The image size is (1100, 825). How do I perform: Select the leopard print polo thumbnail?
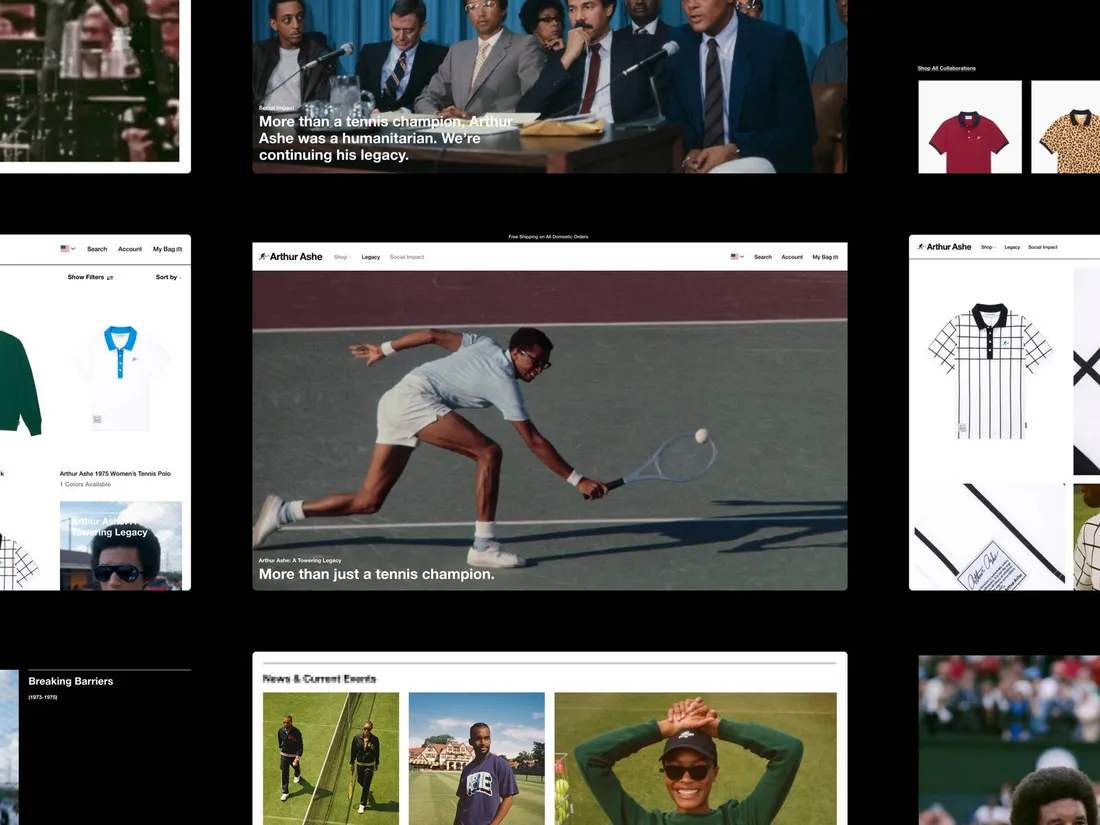[x=1066, y=127]
